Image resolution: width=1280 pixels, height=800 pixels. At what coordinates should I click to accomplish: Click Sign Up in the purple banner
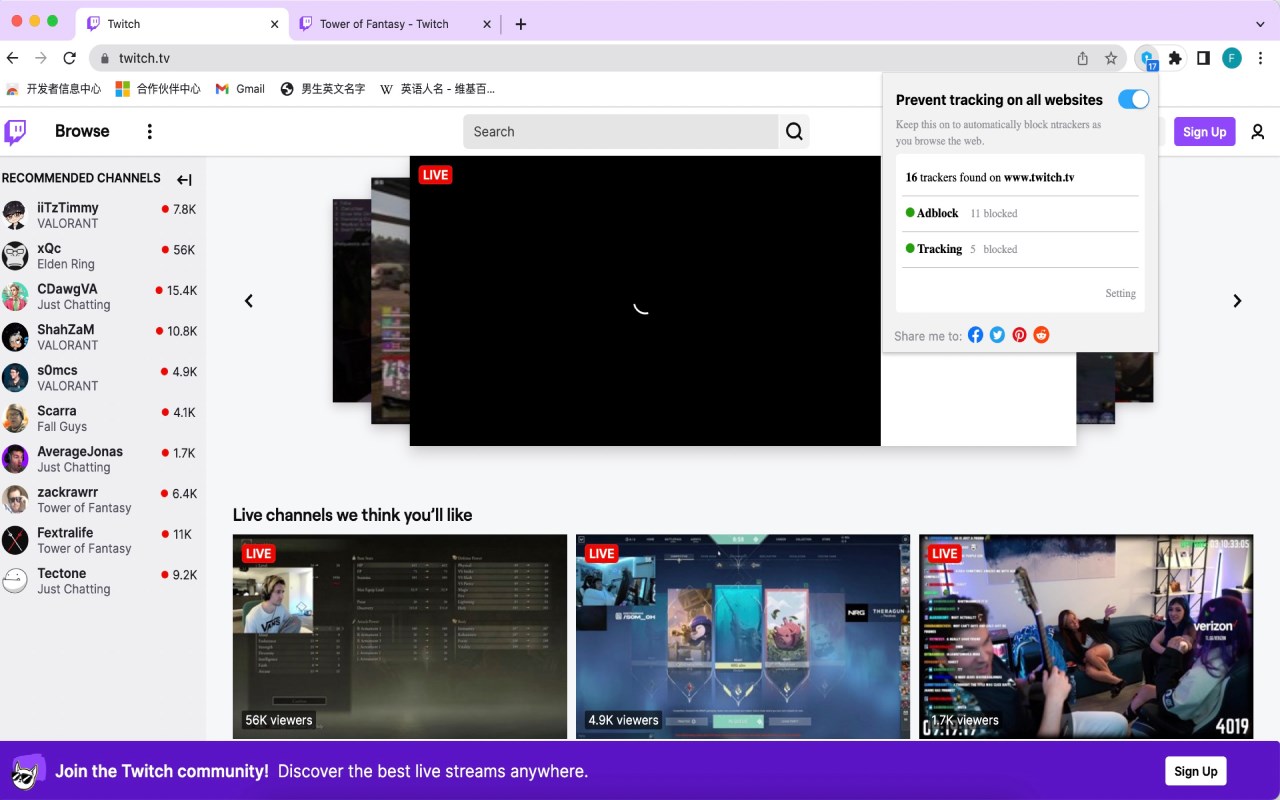(1196, 771)
